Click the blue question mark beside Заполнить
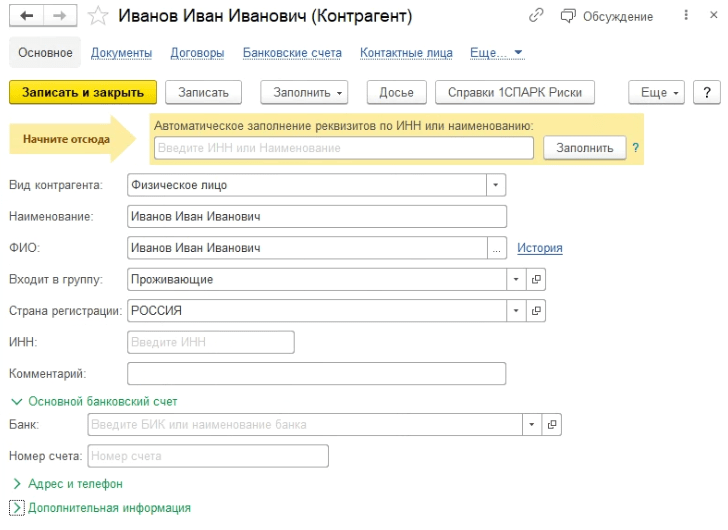 tap(636, 148)
